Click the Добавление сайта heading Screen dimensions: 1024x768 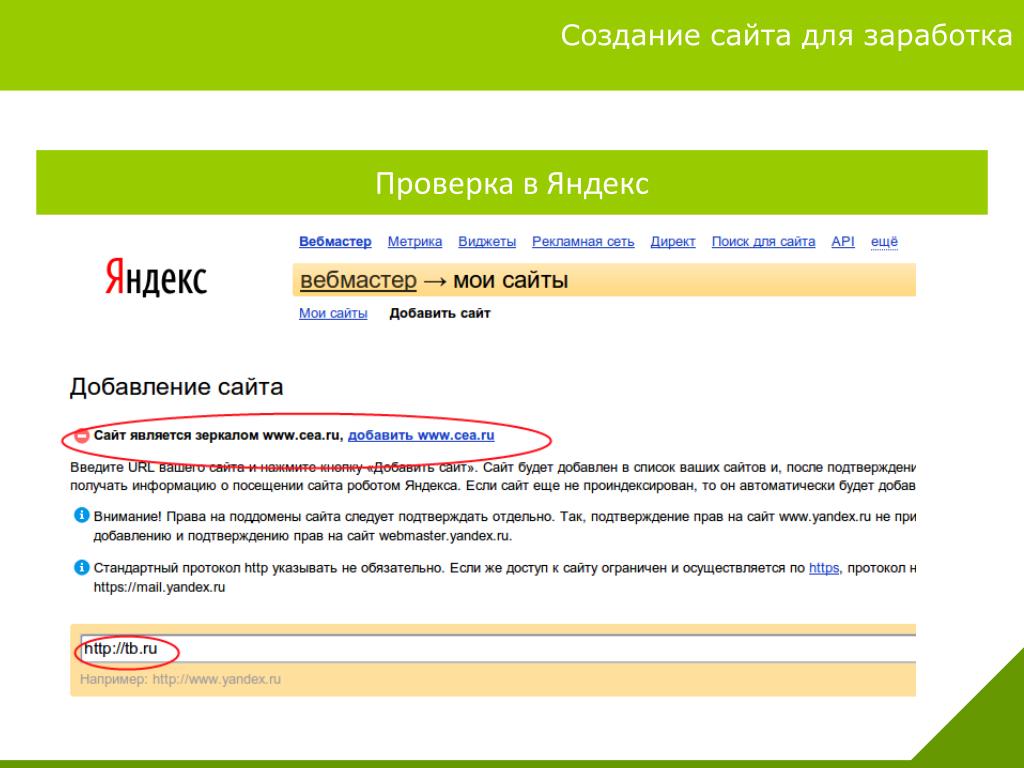point(176,387)
